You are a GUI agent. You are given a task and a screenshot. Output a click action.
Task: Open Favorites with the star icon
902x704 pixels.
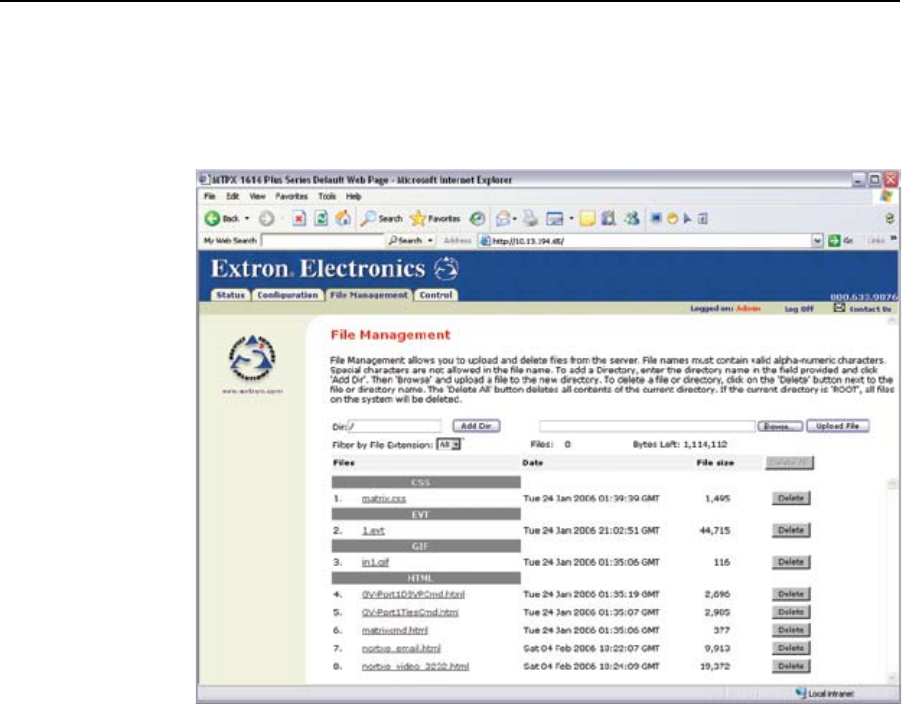(x=418, y=219)
